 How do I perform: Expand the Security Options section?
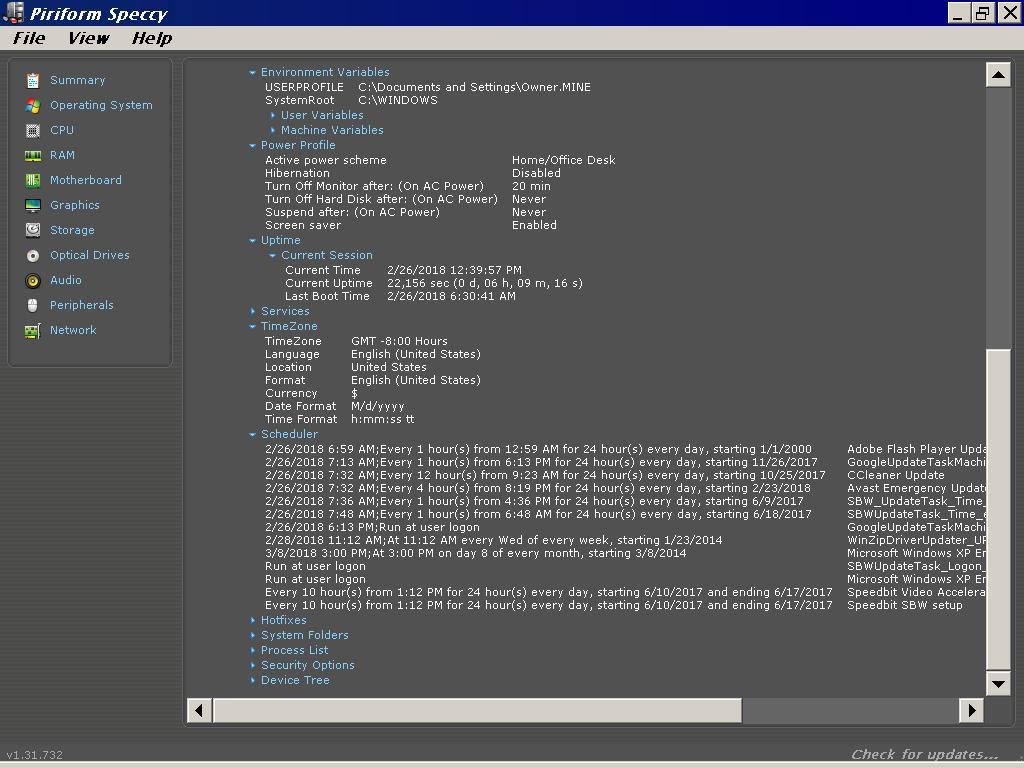click(252, 665)
